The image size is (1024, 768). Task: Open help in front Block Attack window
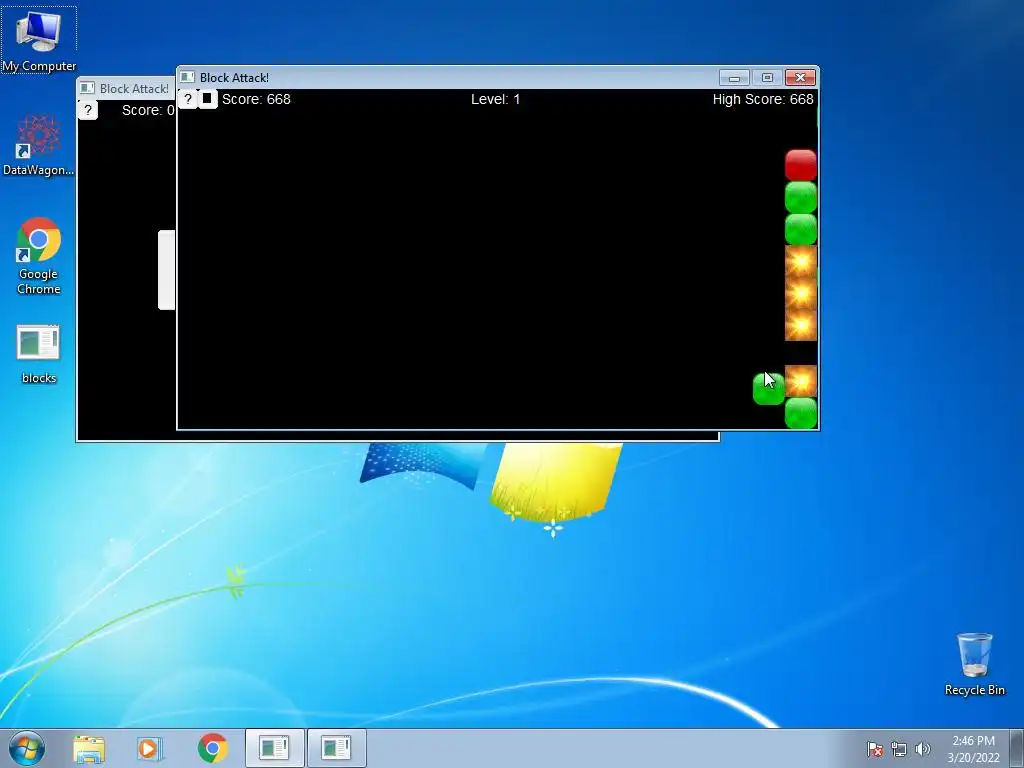coord(187,99)
